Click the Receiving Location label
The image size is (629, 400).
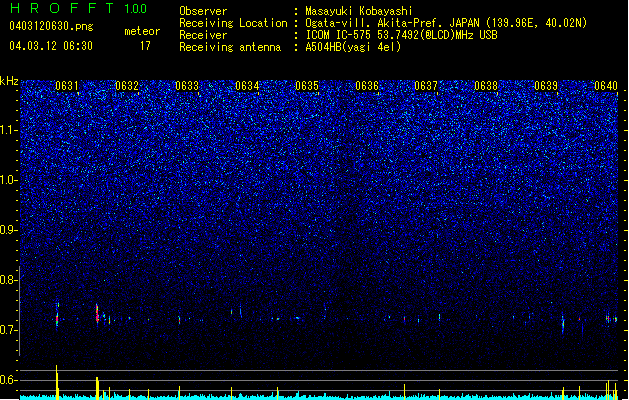coord(233,23)
